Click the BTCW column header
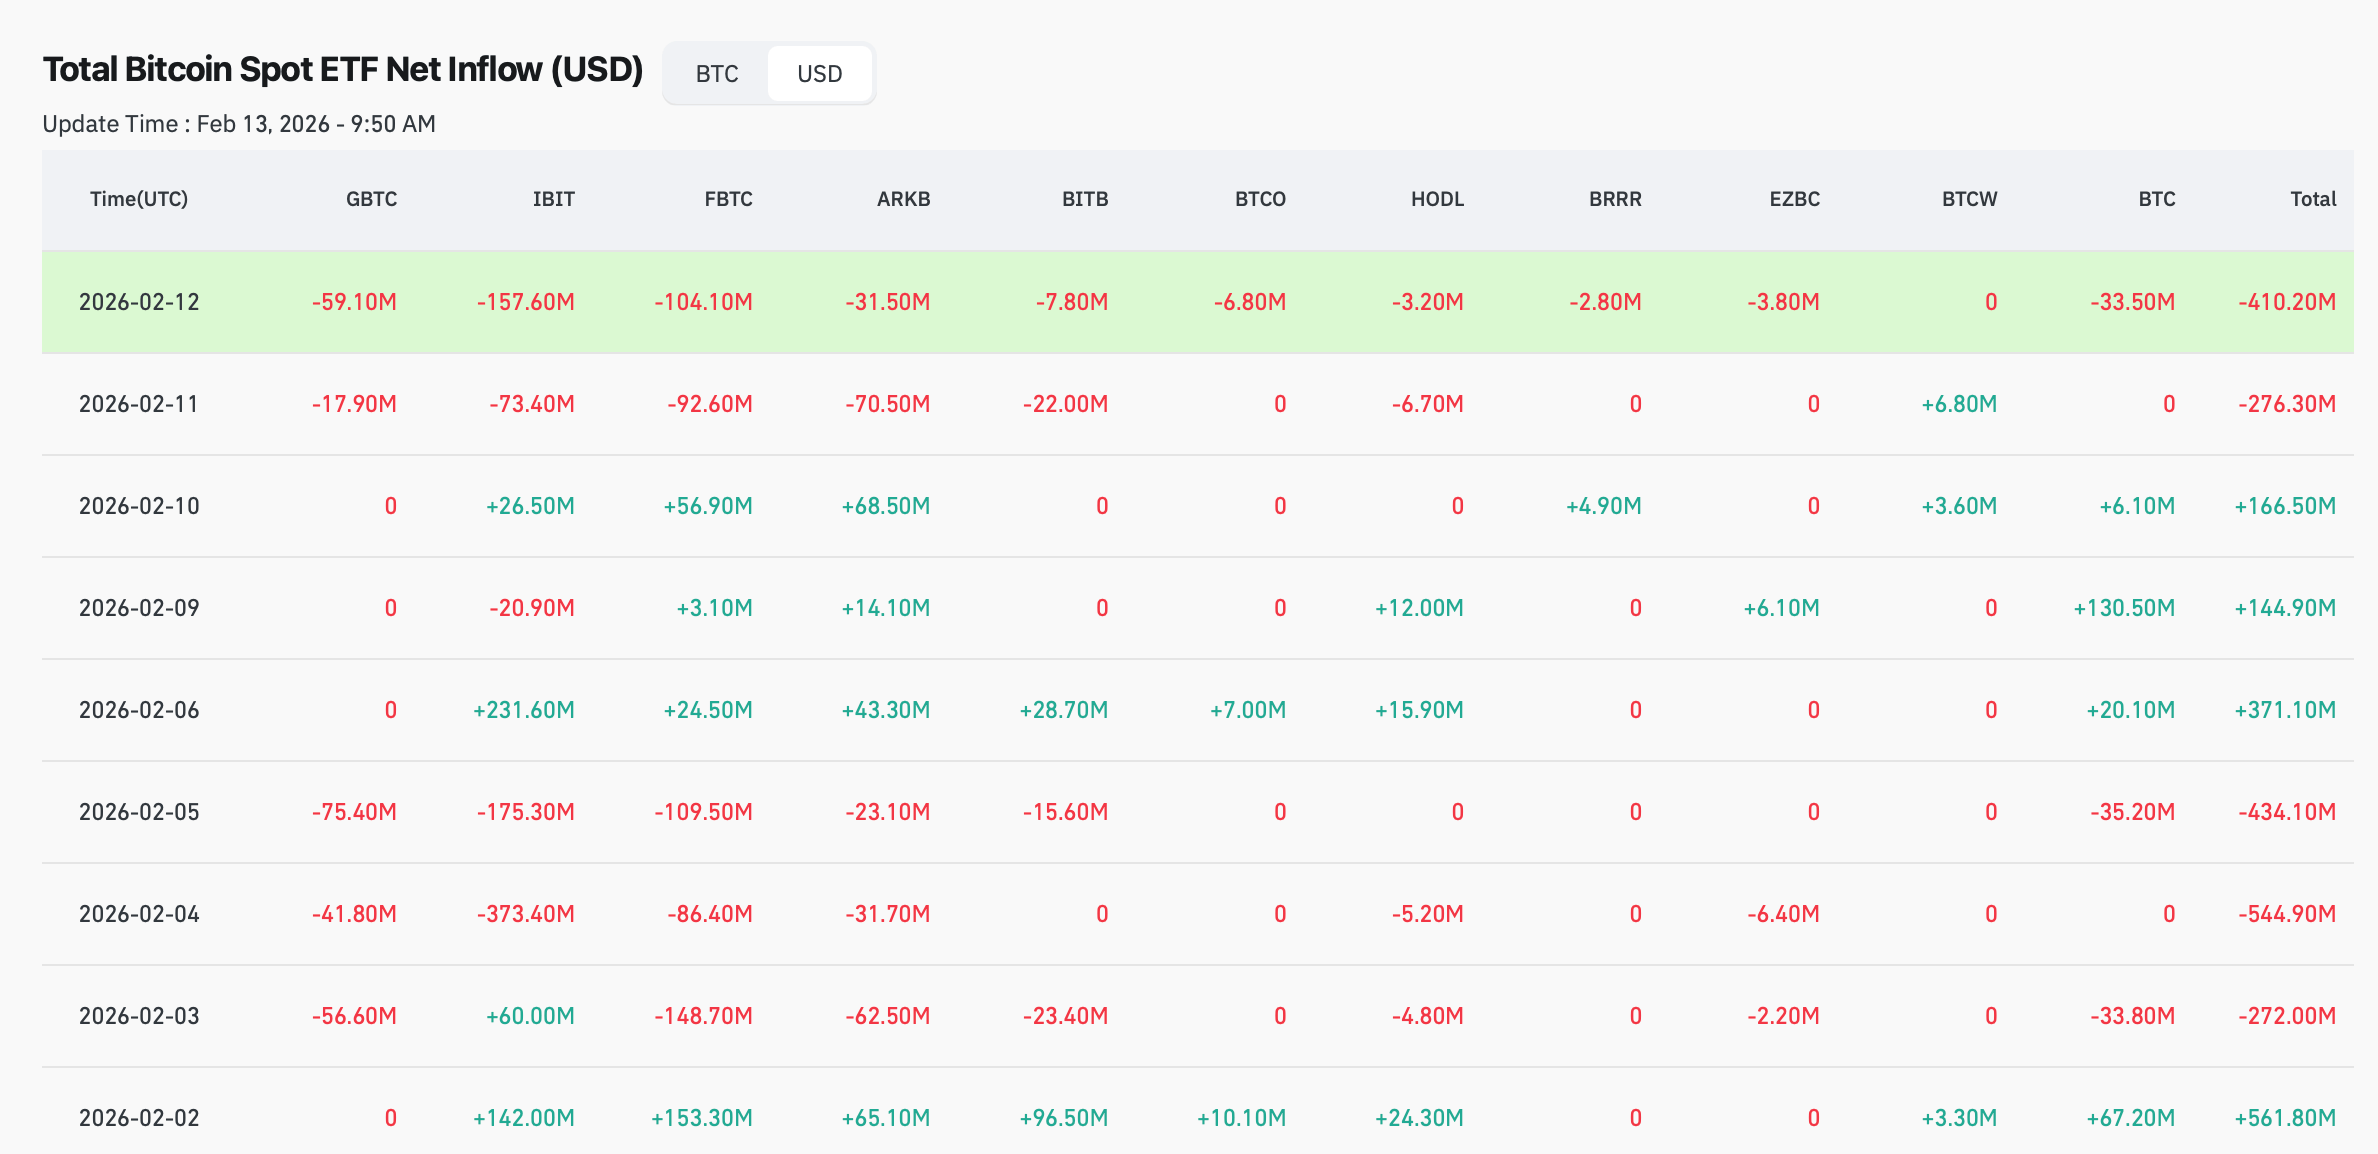 tap(1969, 199)
